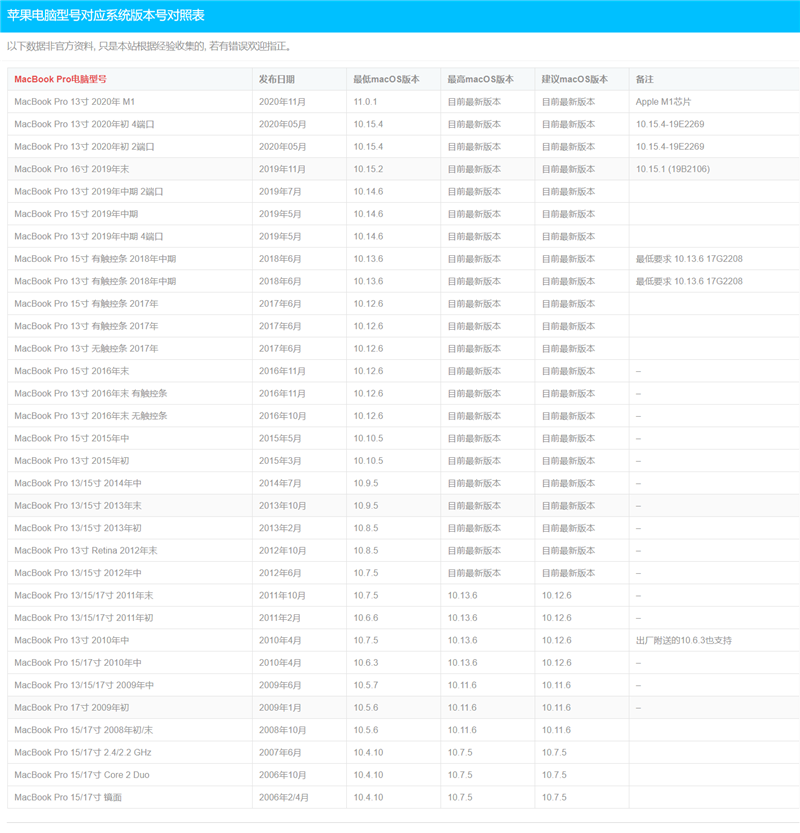Click the 2013年2月 release date cell
This screenshot has width=800, height=833.
tap(280, 528)
